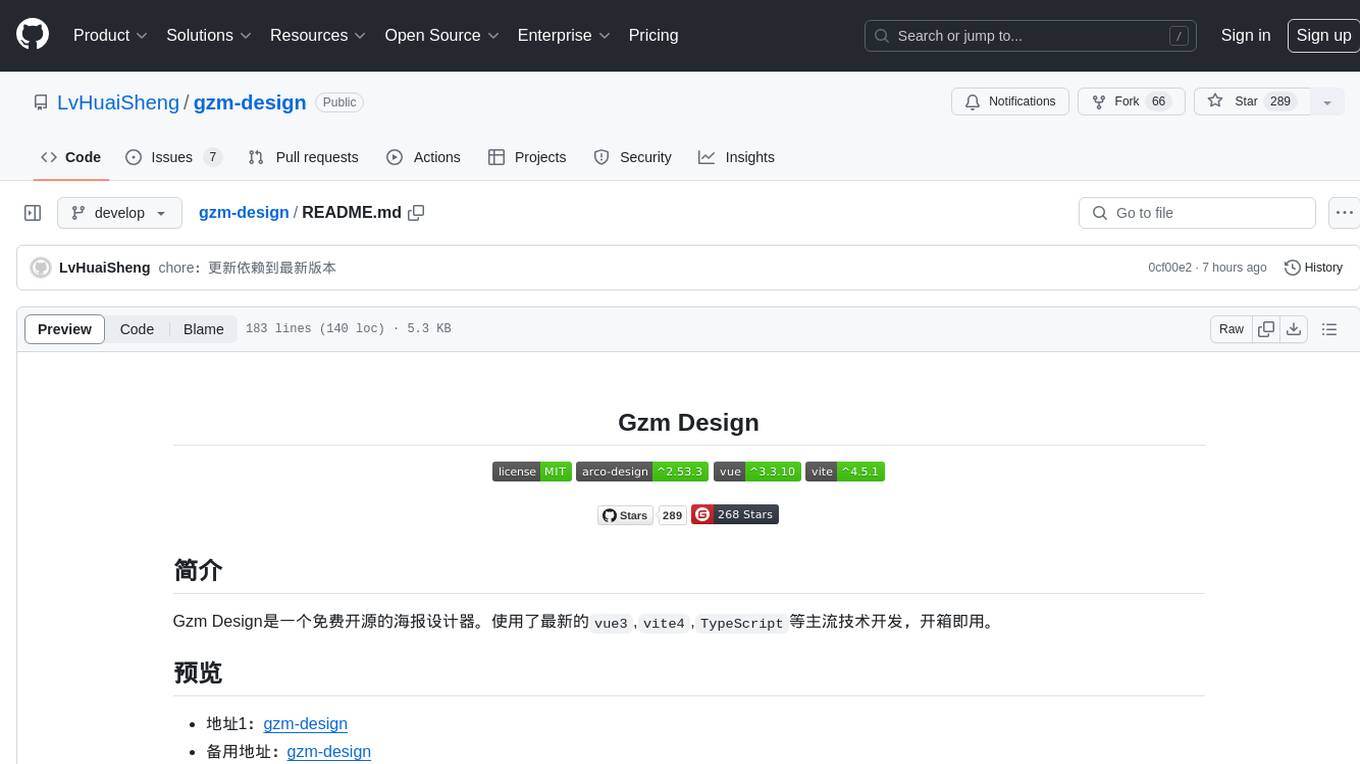Focus the Search or jump to field
The width and height of the screenshot is (1360, 764).
[x=1031, y=36]
